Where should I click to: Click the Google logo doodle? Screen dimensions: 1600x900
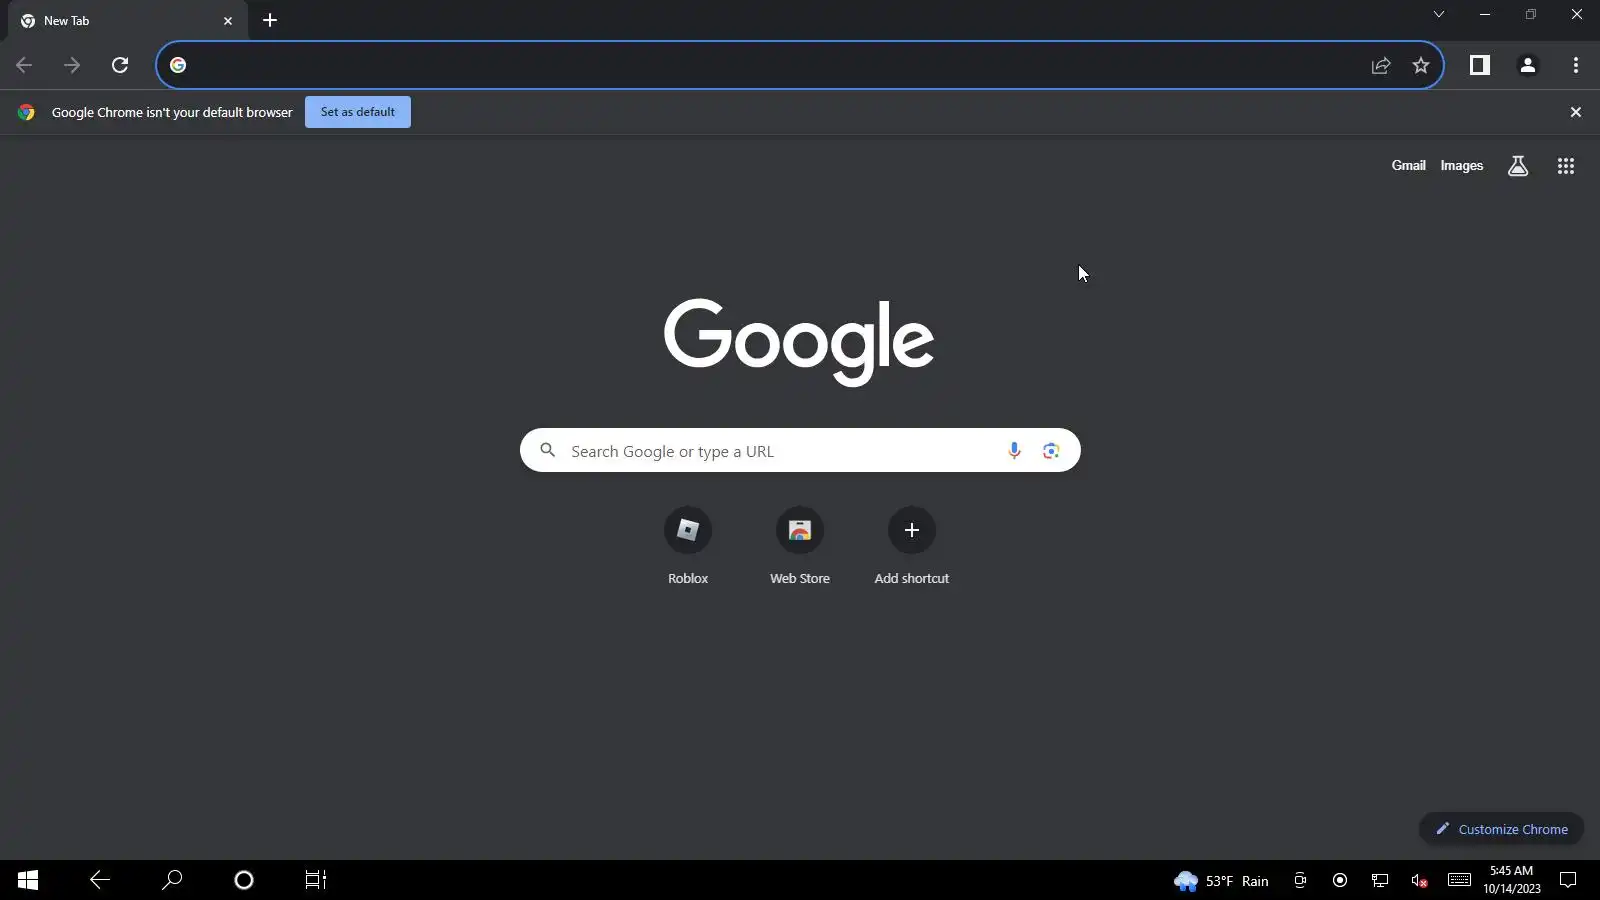coord(799,342)
